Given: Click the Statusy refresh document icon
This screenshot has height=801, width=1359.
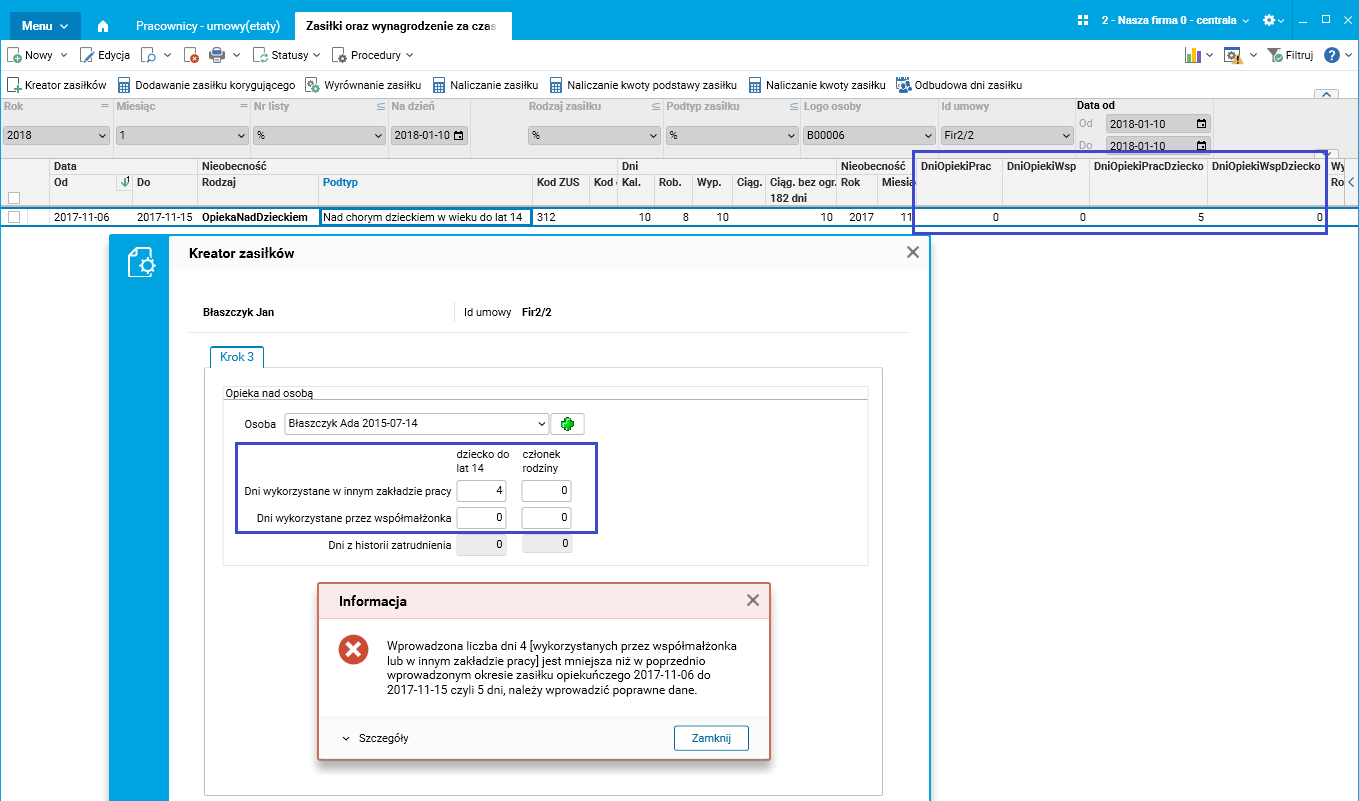Looking at the screenshot, I should (x=261, y=56).
